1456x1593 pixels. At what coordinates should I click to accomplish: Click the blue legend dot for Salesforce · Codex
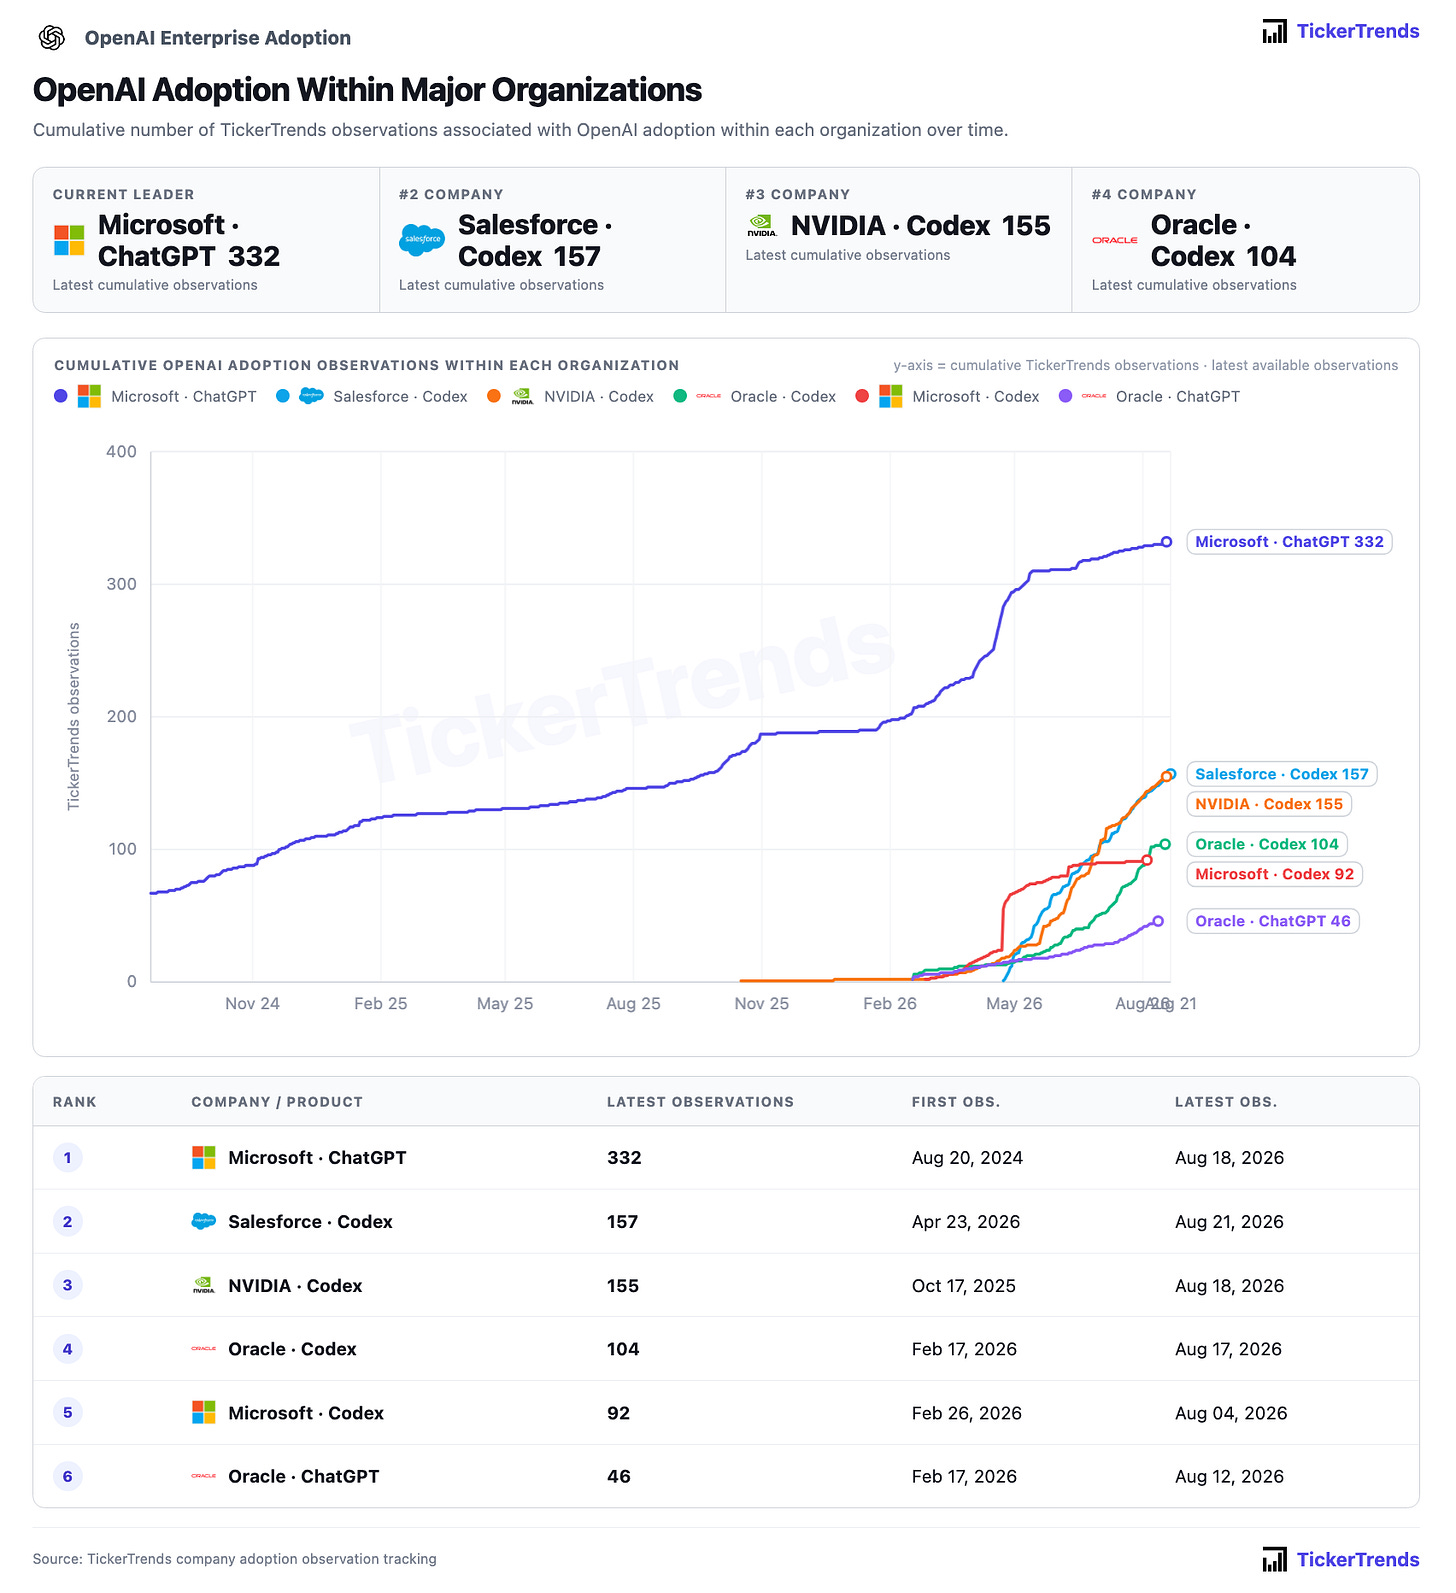click(283, 396)
